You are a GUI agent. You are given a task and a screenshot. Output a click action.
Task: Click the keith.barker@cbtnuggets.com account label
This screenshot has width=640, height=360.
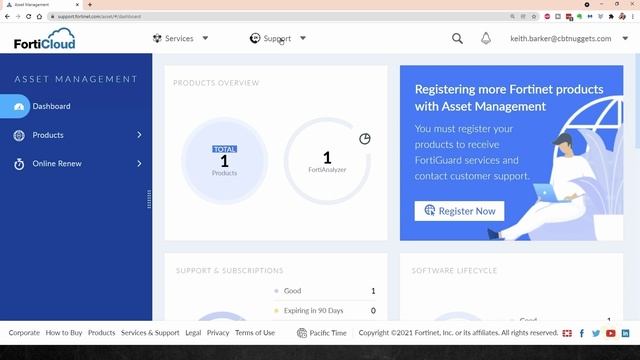[x=560, y=38]
